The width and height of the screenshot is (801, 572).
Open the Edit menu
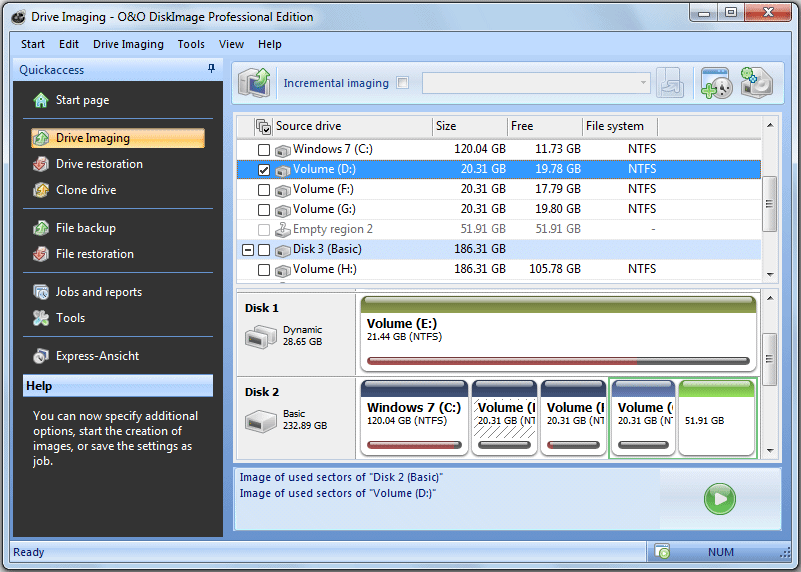point(68,44)
